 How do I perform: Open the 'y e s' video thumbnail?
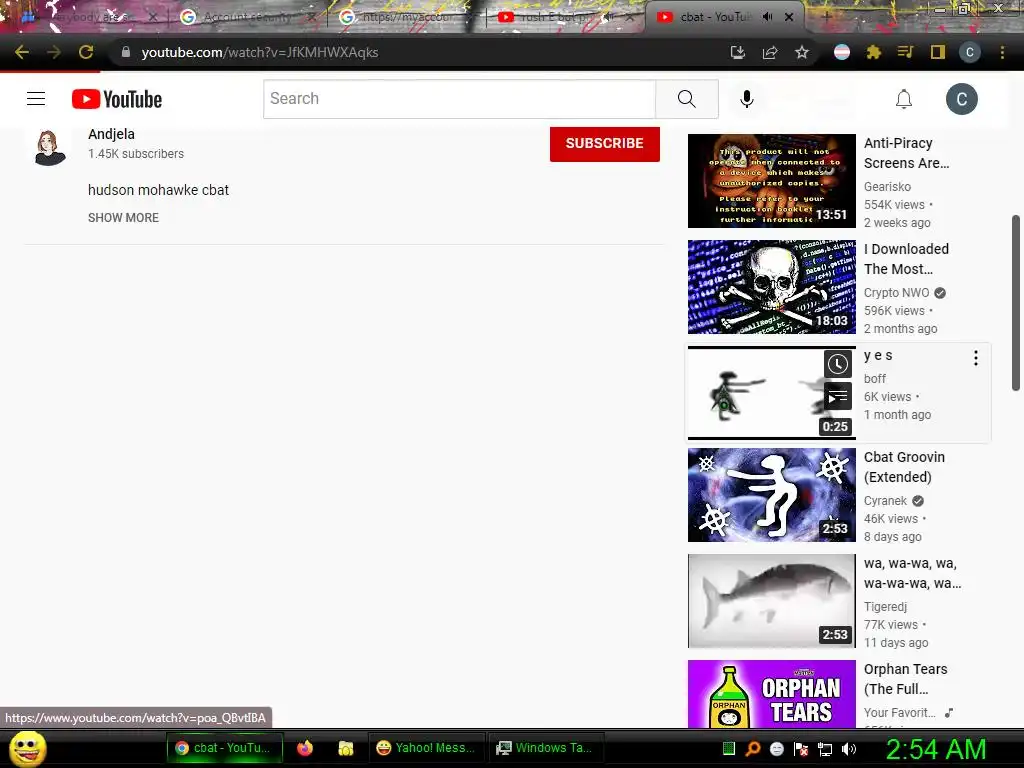point(771,392)
